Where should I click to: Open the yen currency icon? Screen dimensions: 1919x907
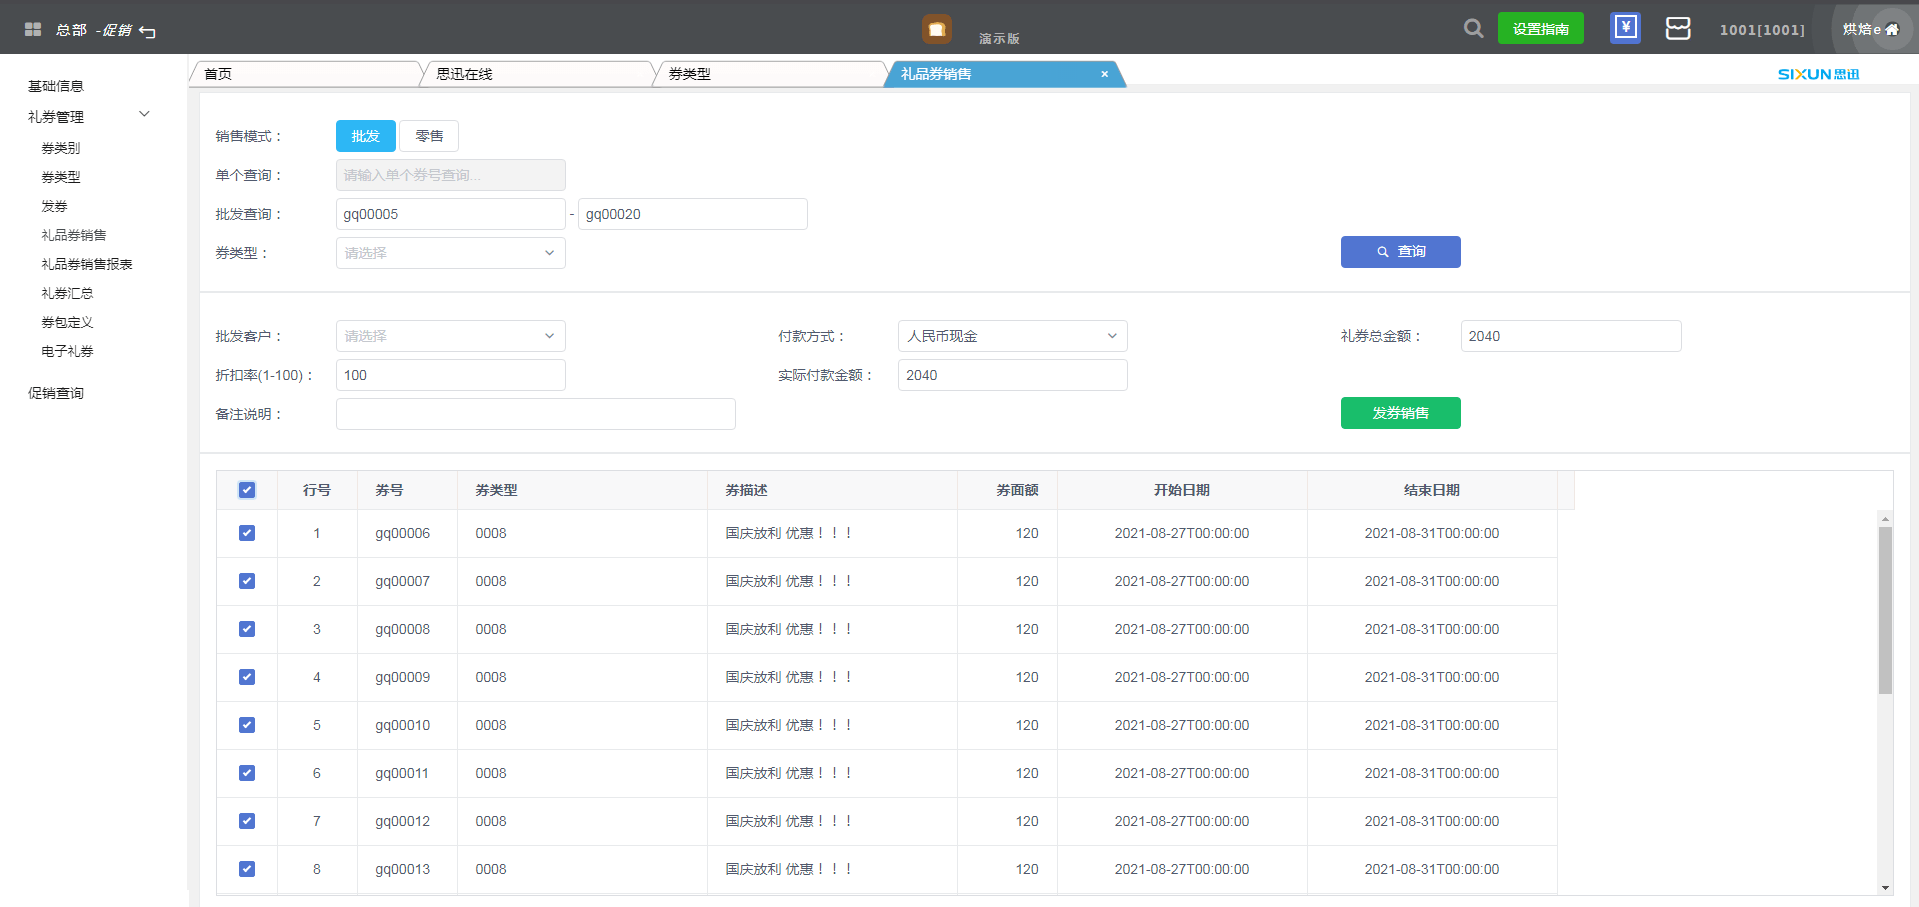pyautogui.click(x=1626, y=28)
